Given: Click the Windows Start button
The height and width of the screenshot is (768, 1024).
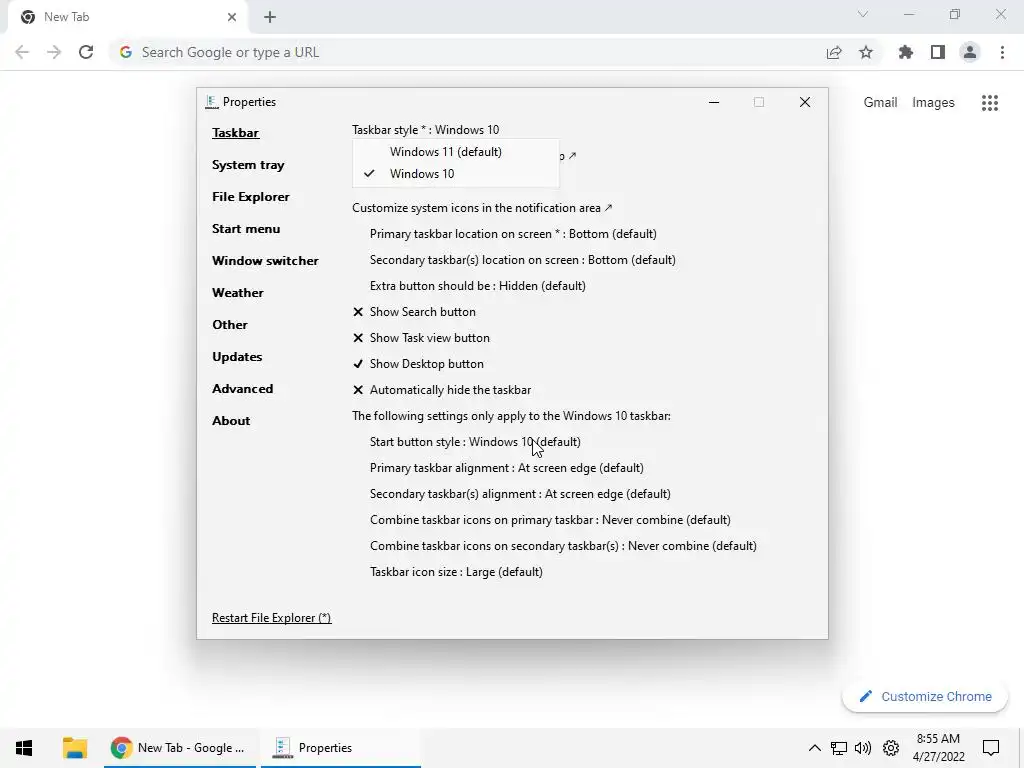Looking at the screenshot, I should coord(24,748).
